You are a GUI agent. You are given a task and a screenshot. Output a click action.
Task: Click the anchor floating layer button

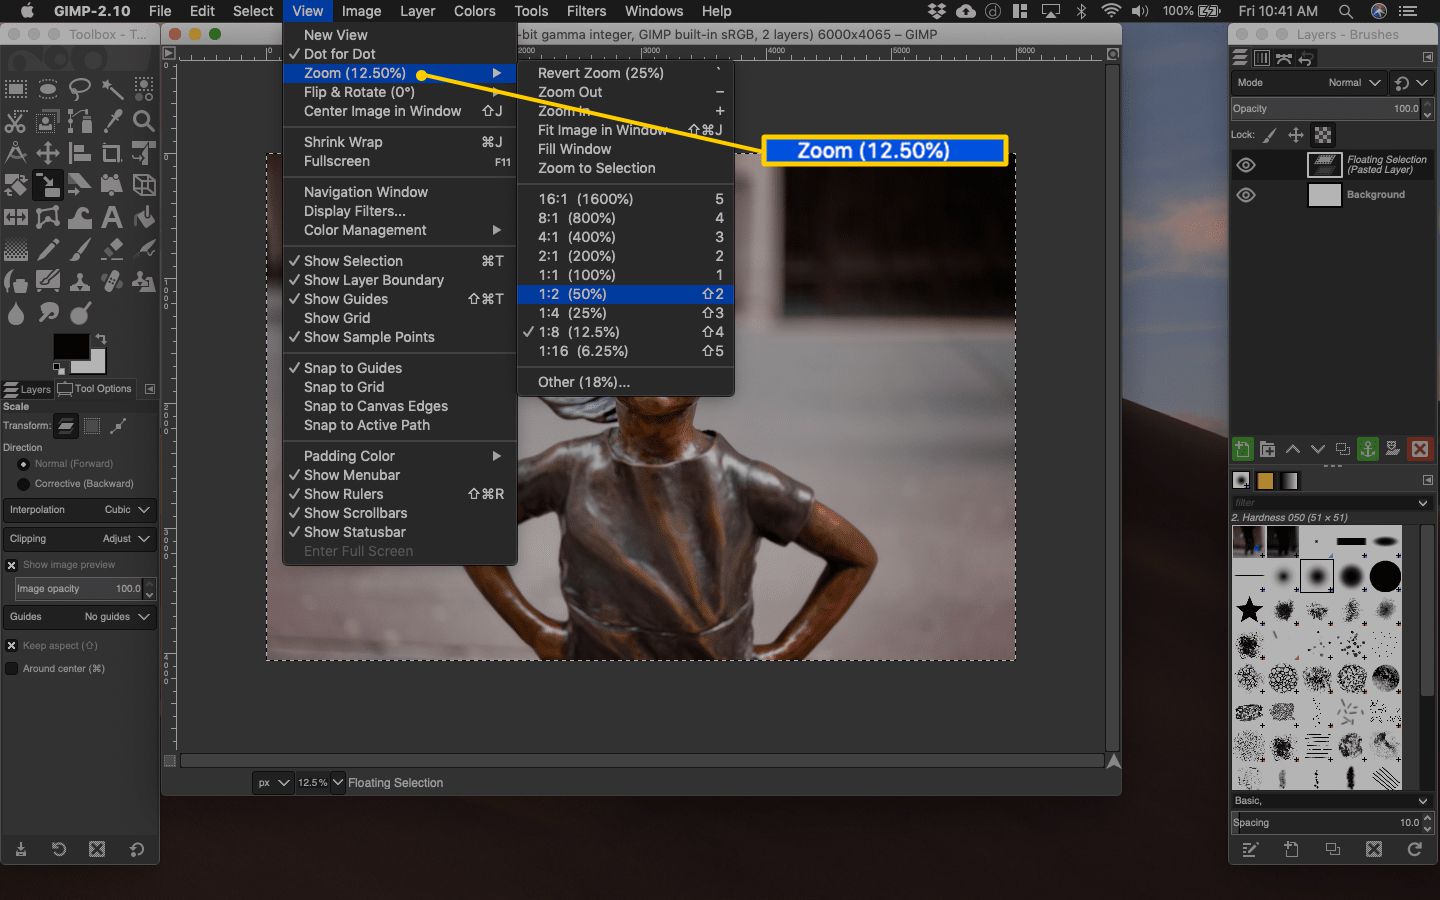point(1368,449)
